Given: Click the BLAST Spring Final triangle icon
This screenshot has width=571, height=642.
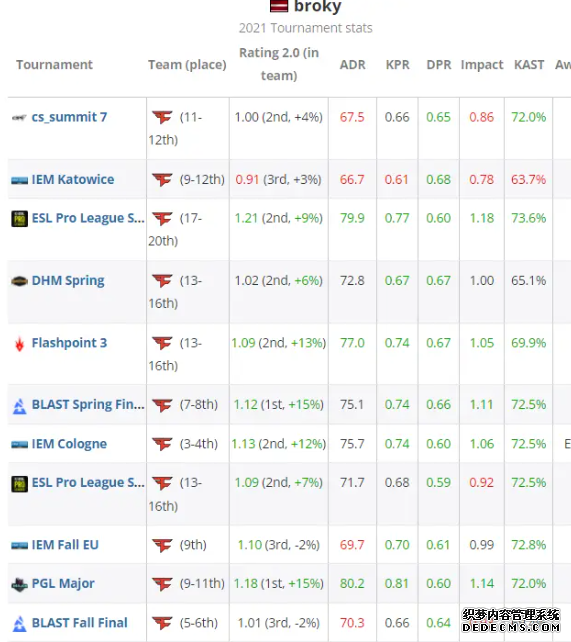Looking at the screenshot, I should [19, 406].
